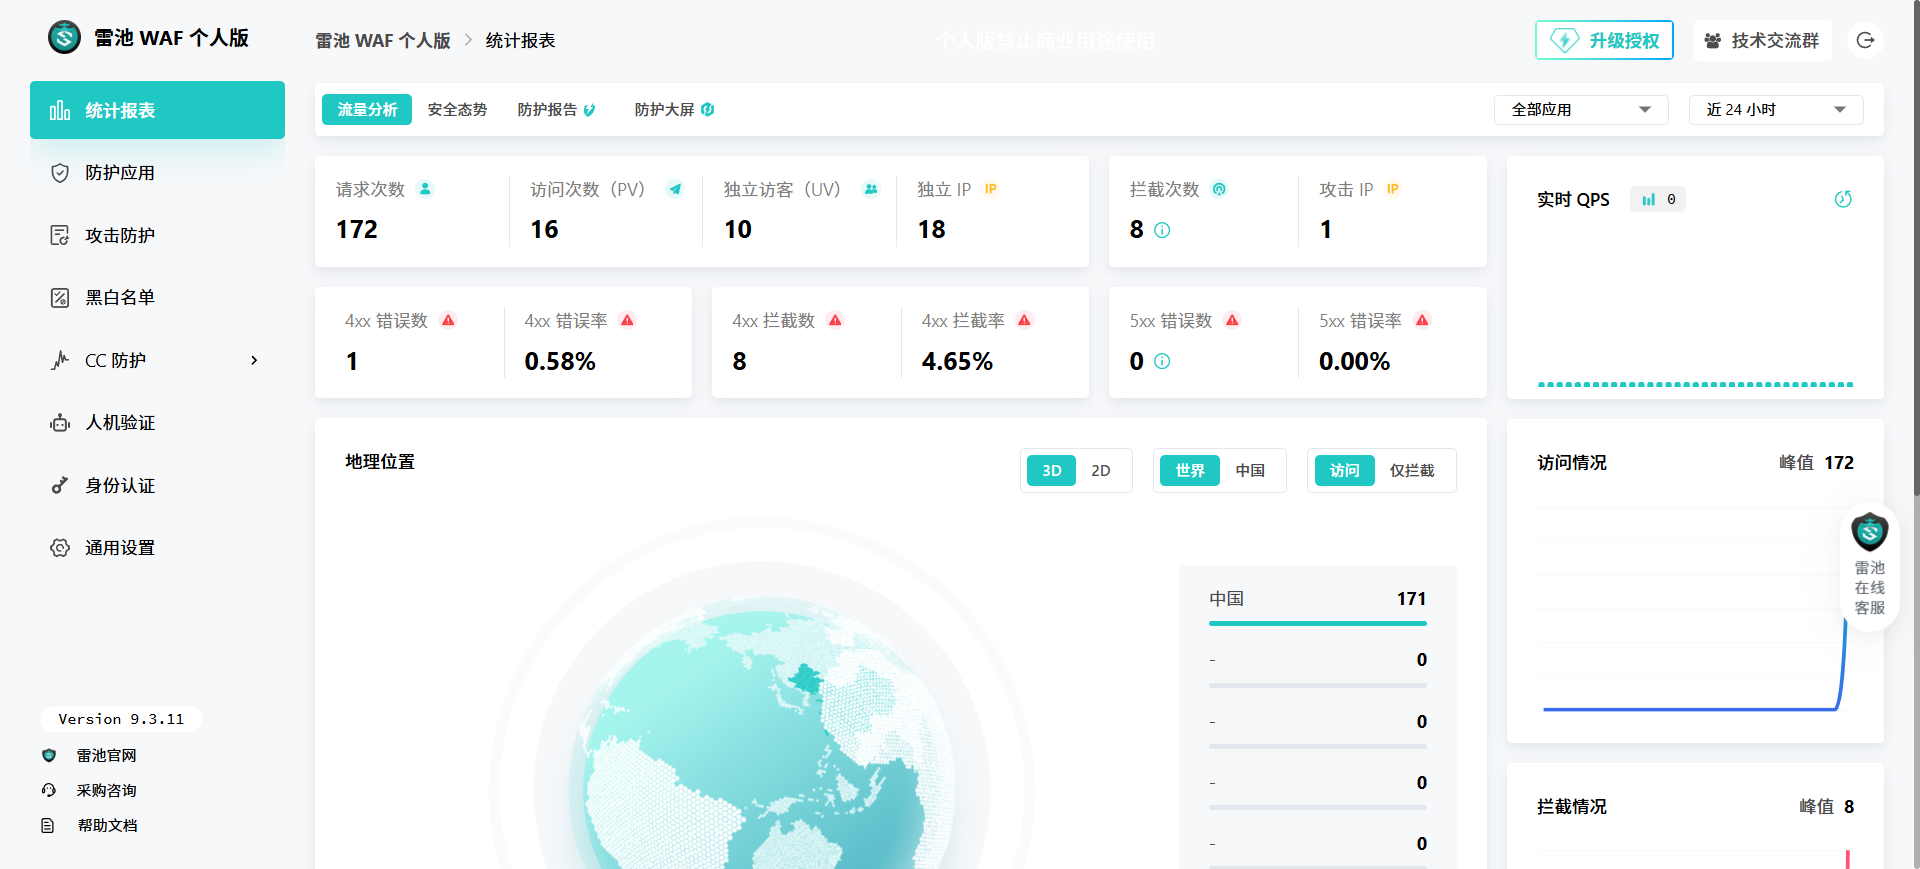Viewport: 1920px width, 869px height.
Task: Click the 4xx 拦截率 value 4.65%
Action: click(x=957, y=361)
